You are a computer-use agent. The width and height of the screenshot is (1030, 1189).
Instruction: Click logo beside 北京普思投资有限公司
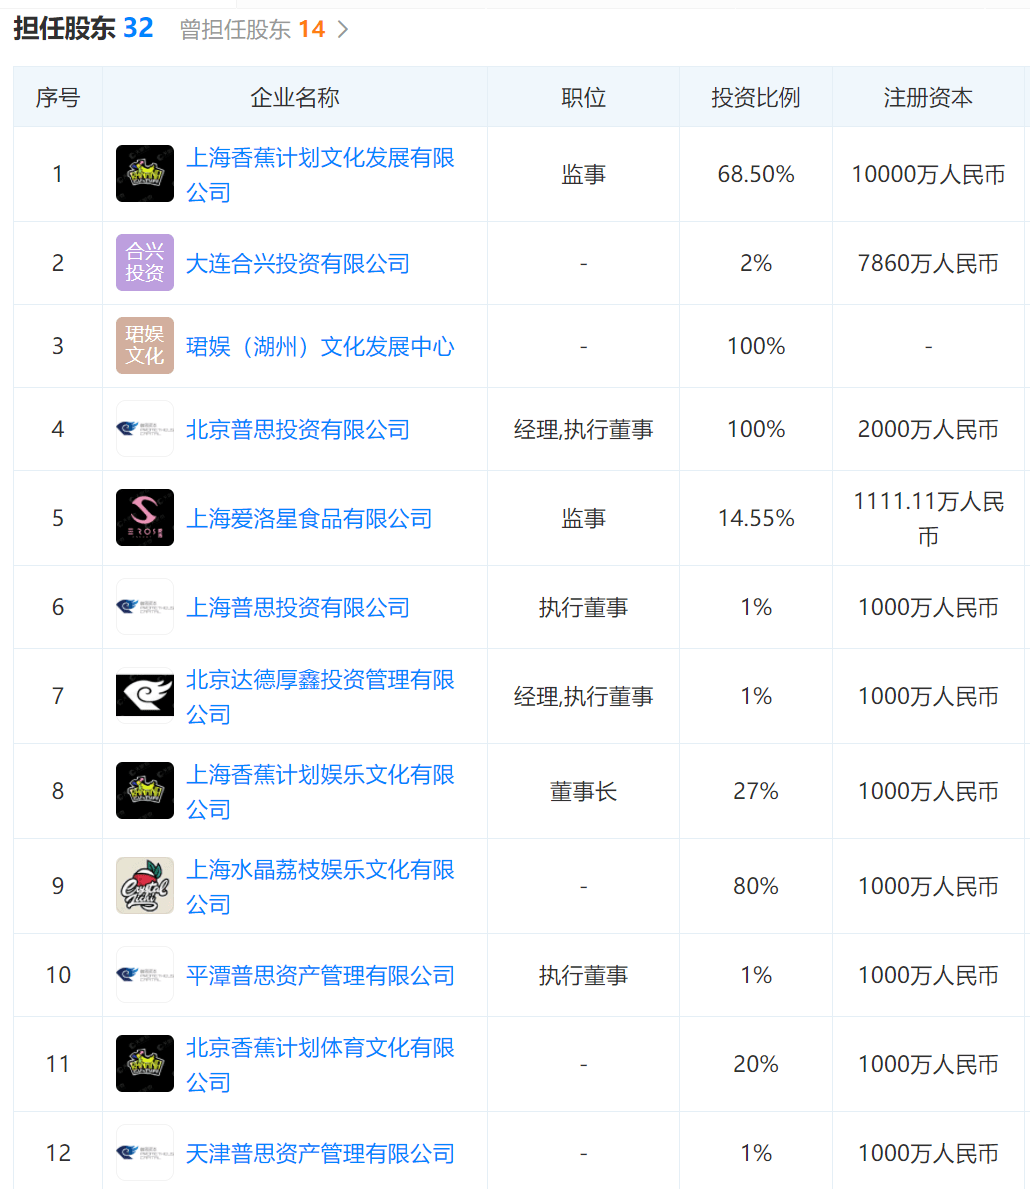click(x=145, y=429)
